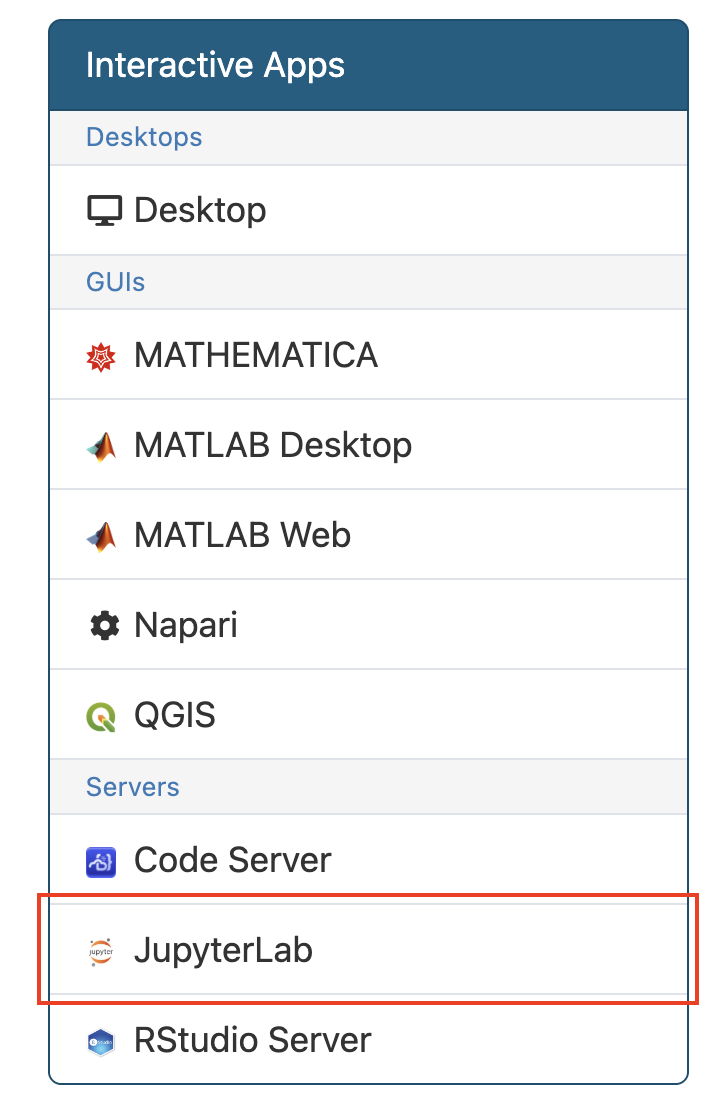Click the JupyterLab orange logo icon
The width and height of the screenshot is (718, 1116).
[x=101, y=950]
